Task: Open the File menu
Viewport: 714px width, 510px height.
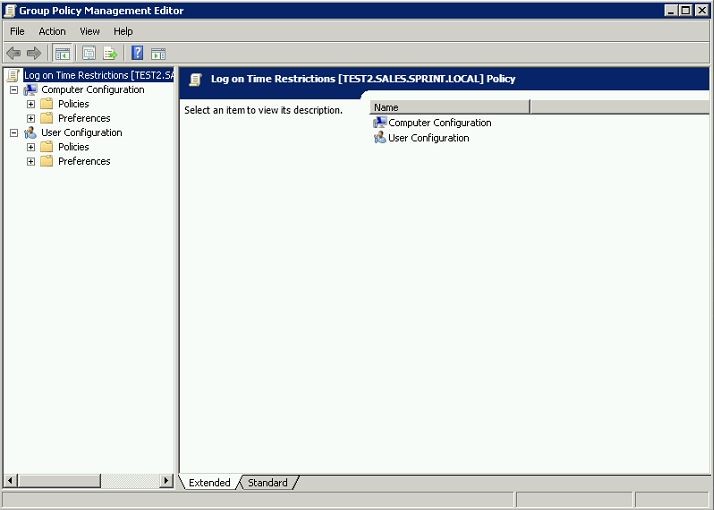Action: pos(17,31)
